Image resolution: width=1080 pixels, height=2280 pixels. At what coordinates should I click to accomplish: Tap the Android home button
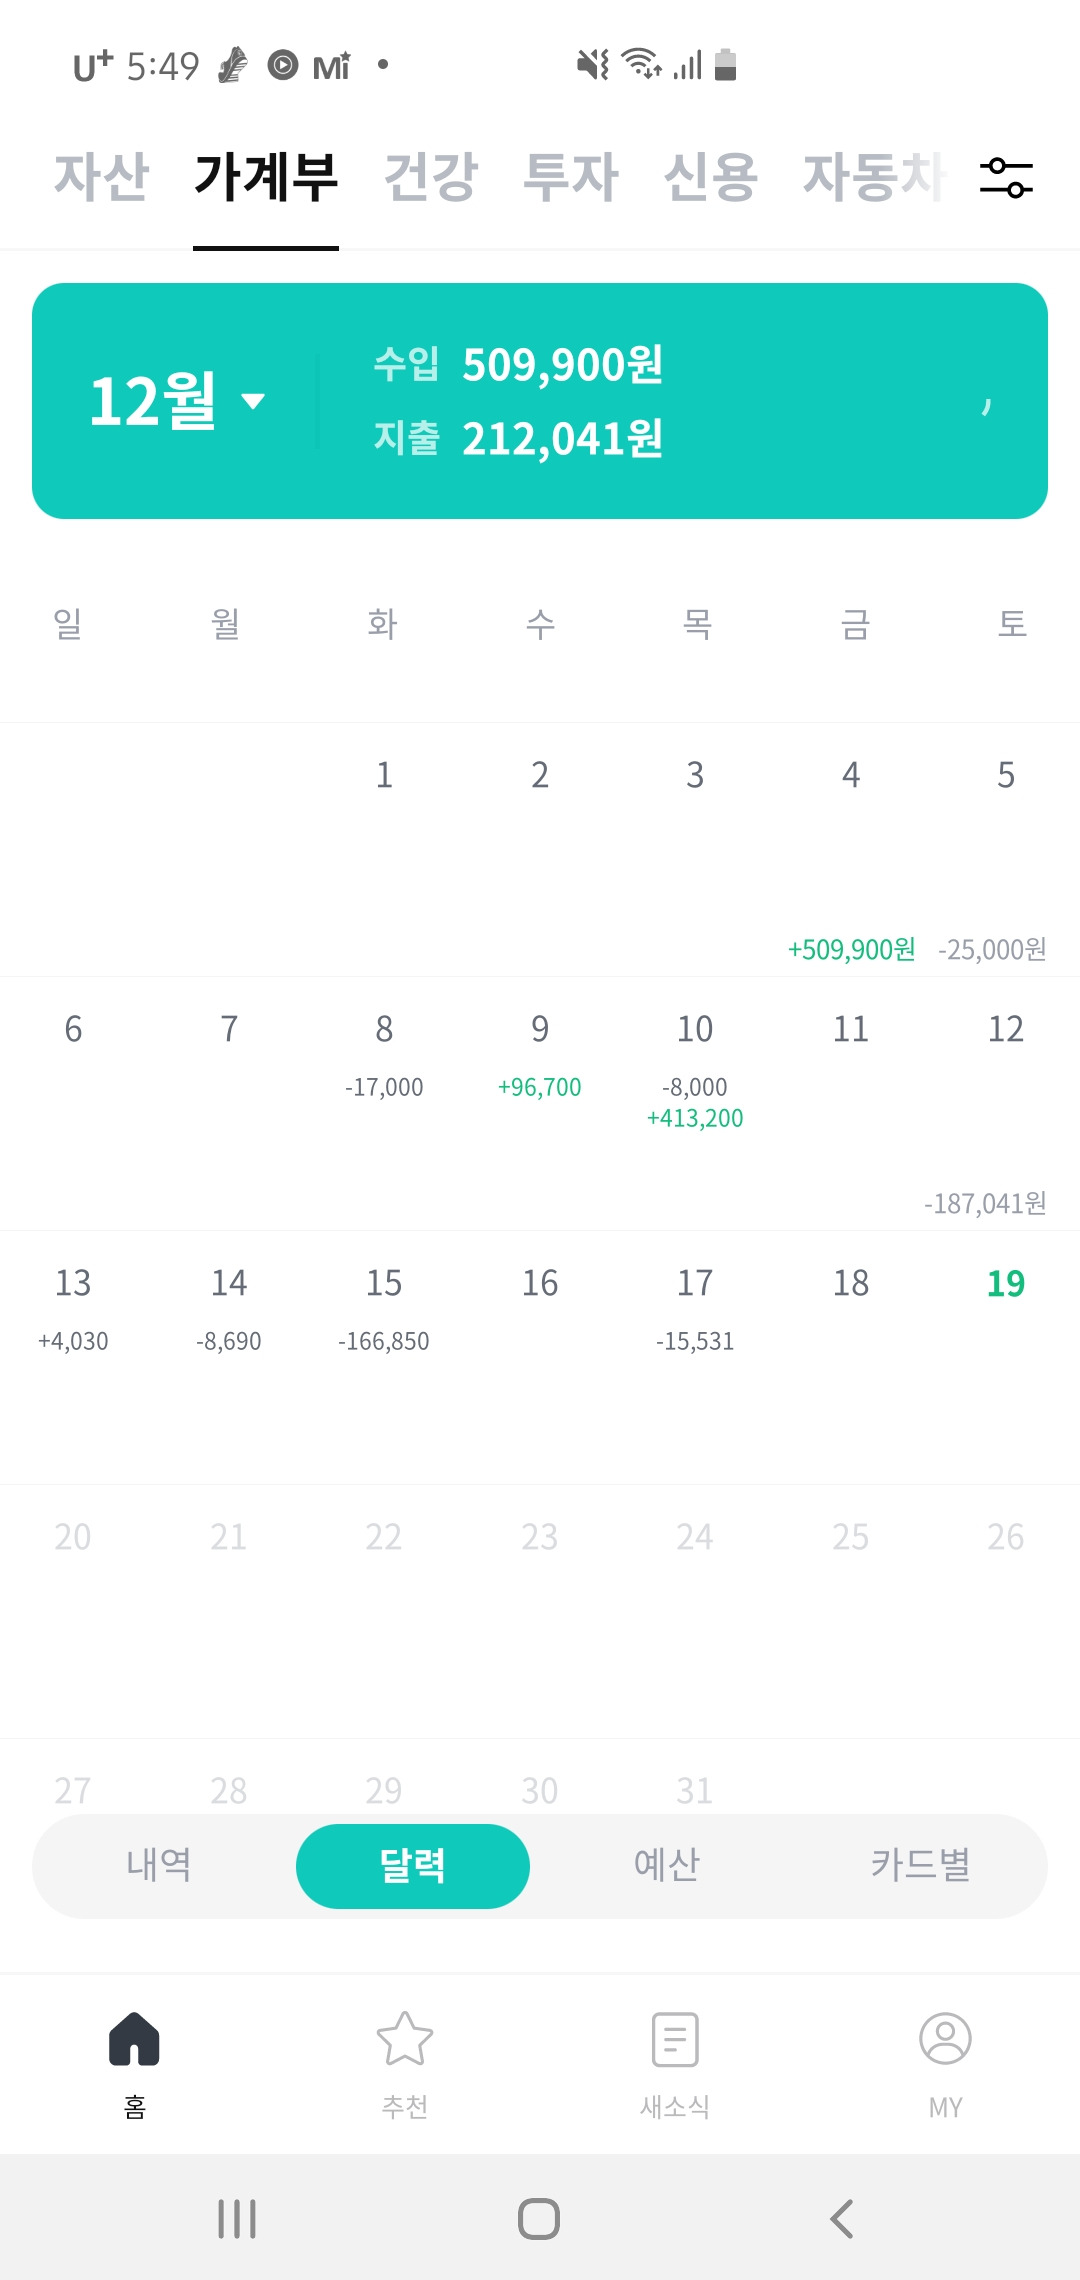click(x=539, y=2219)
